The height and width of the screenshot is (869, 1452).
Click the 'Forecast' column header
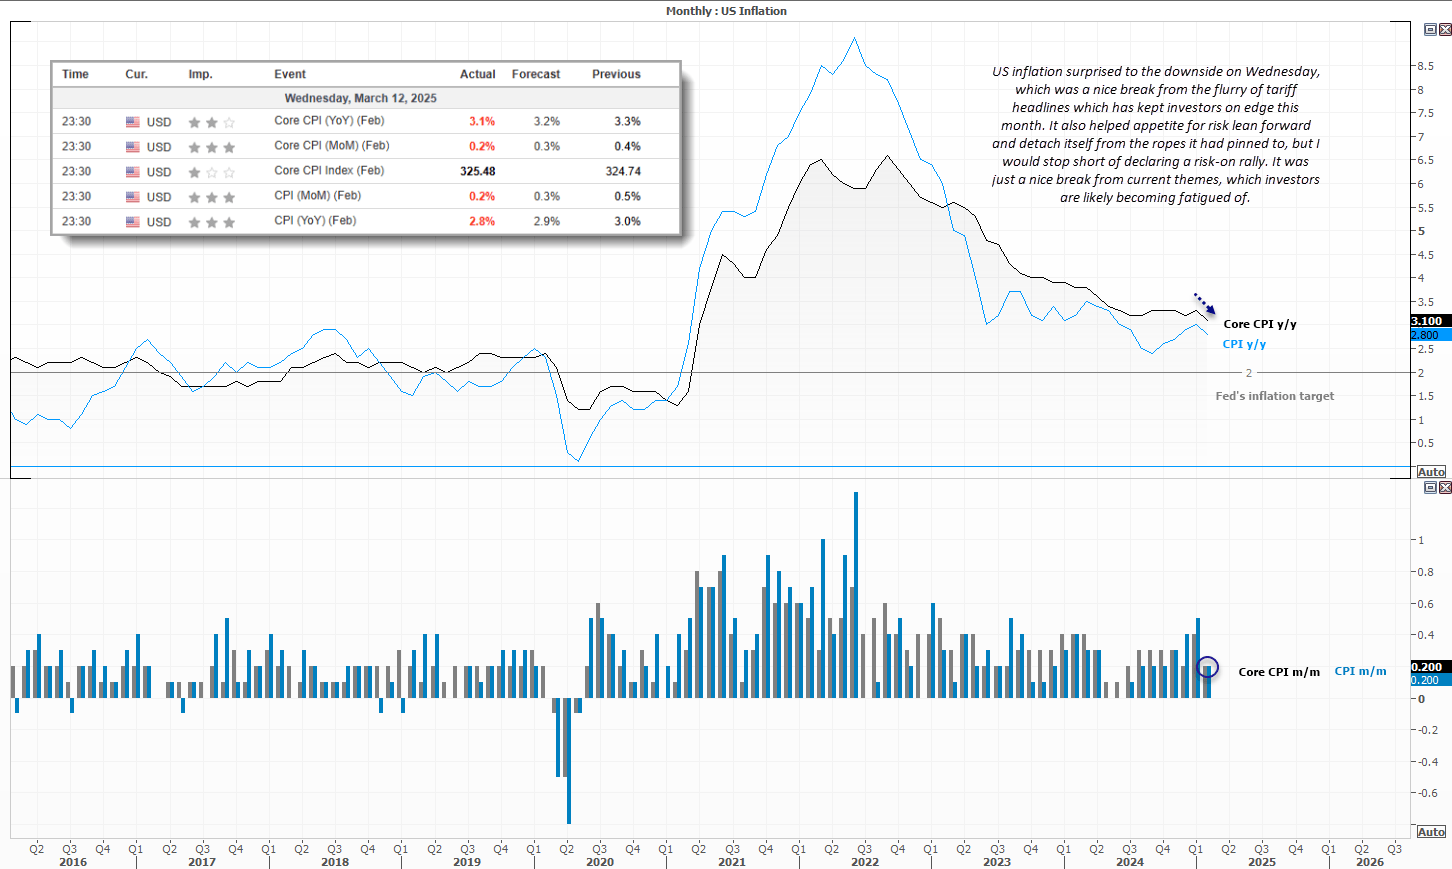coord(536,74)
